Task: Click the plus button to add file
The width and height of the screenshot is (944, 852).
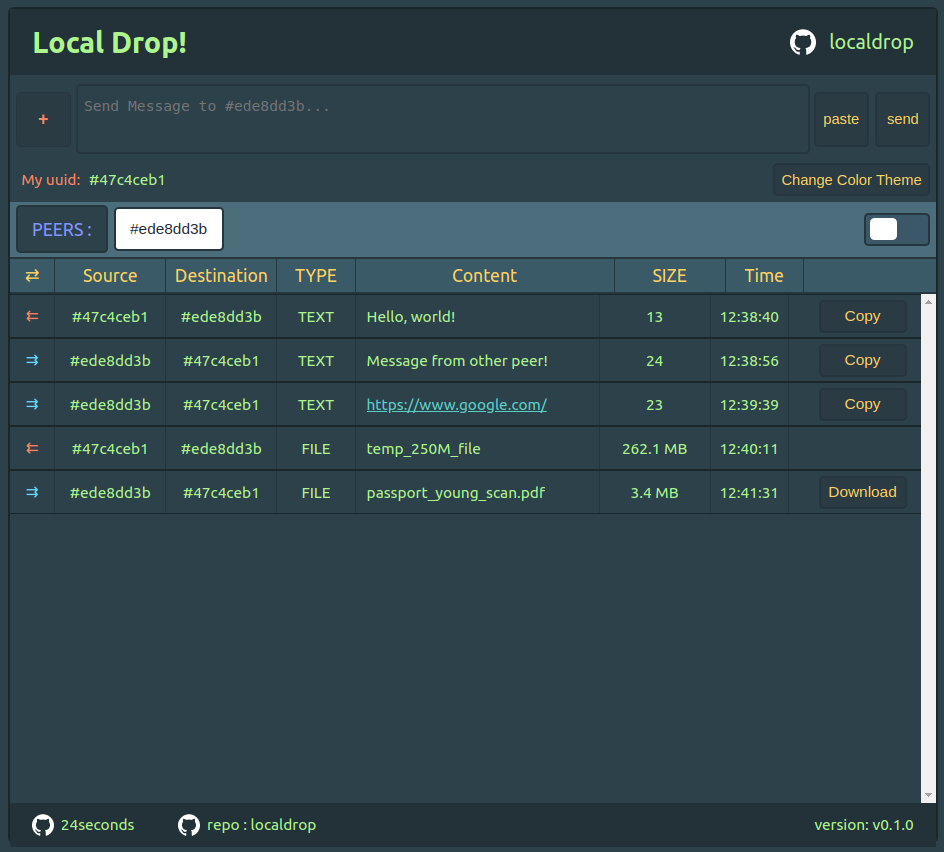Action: (43, 119)
